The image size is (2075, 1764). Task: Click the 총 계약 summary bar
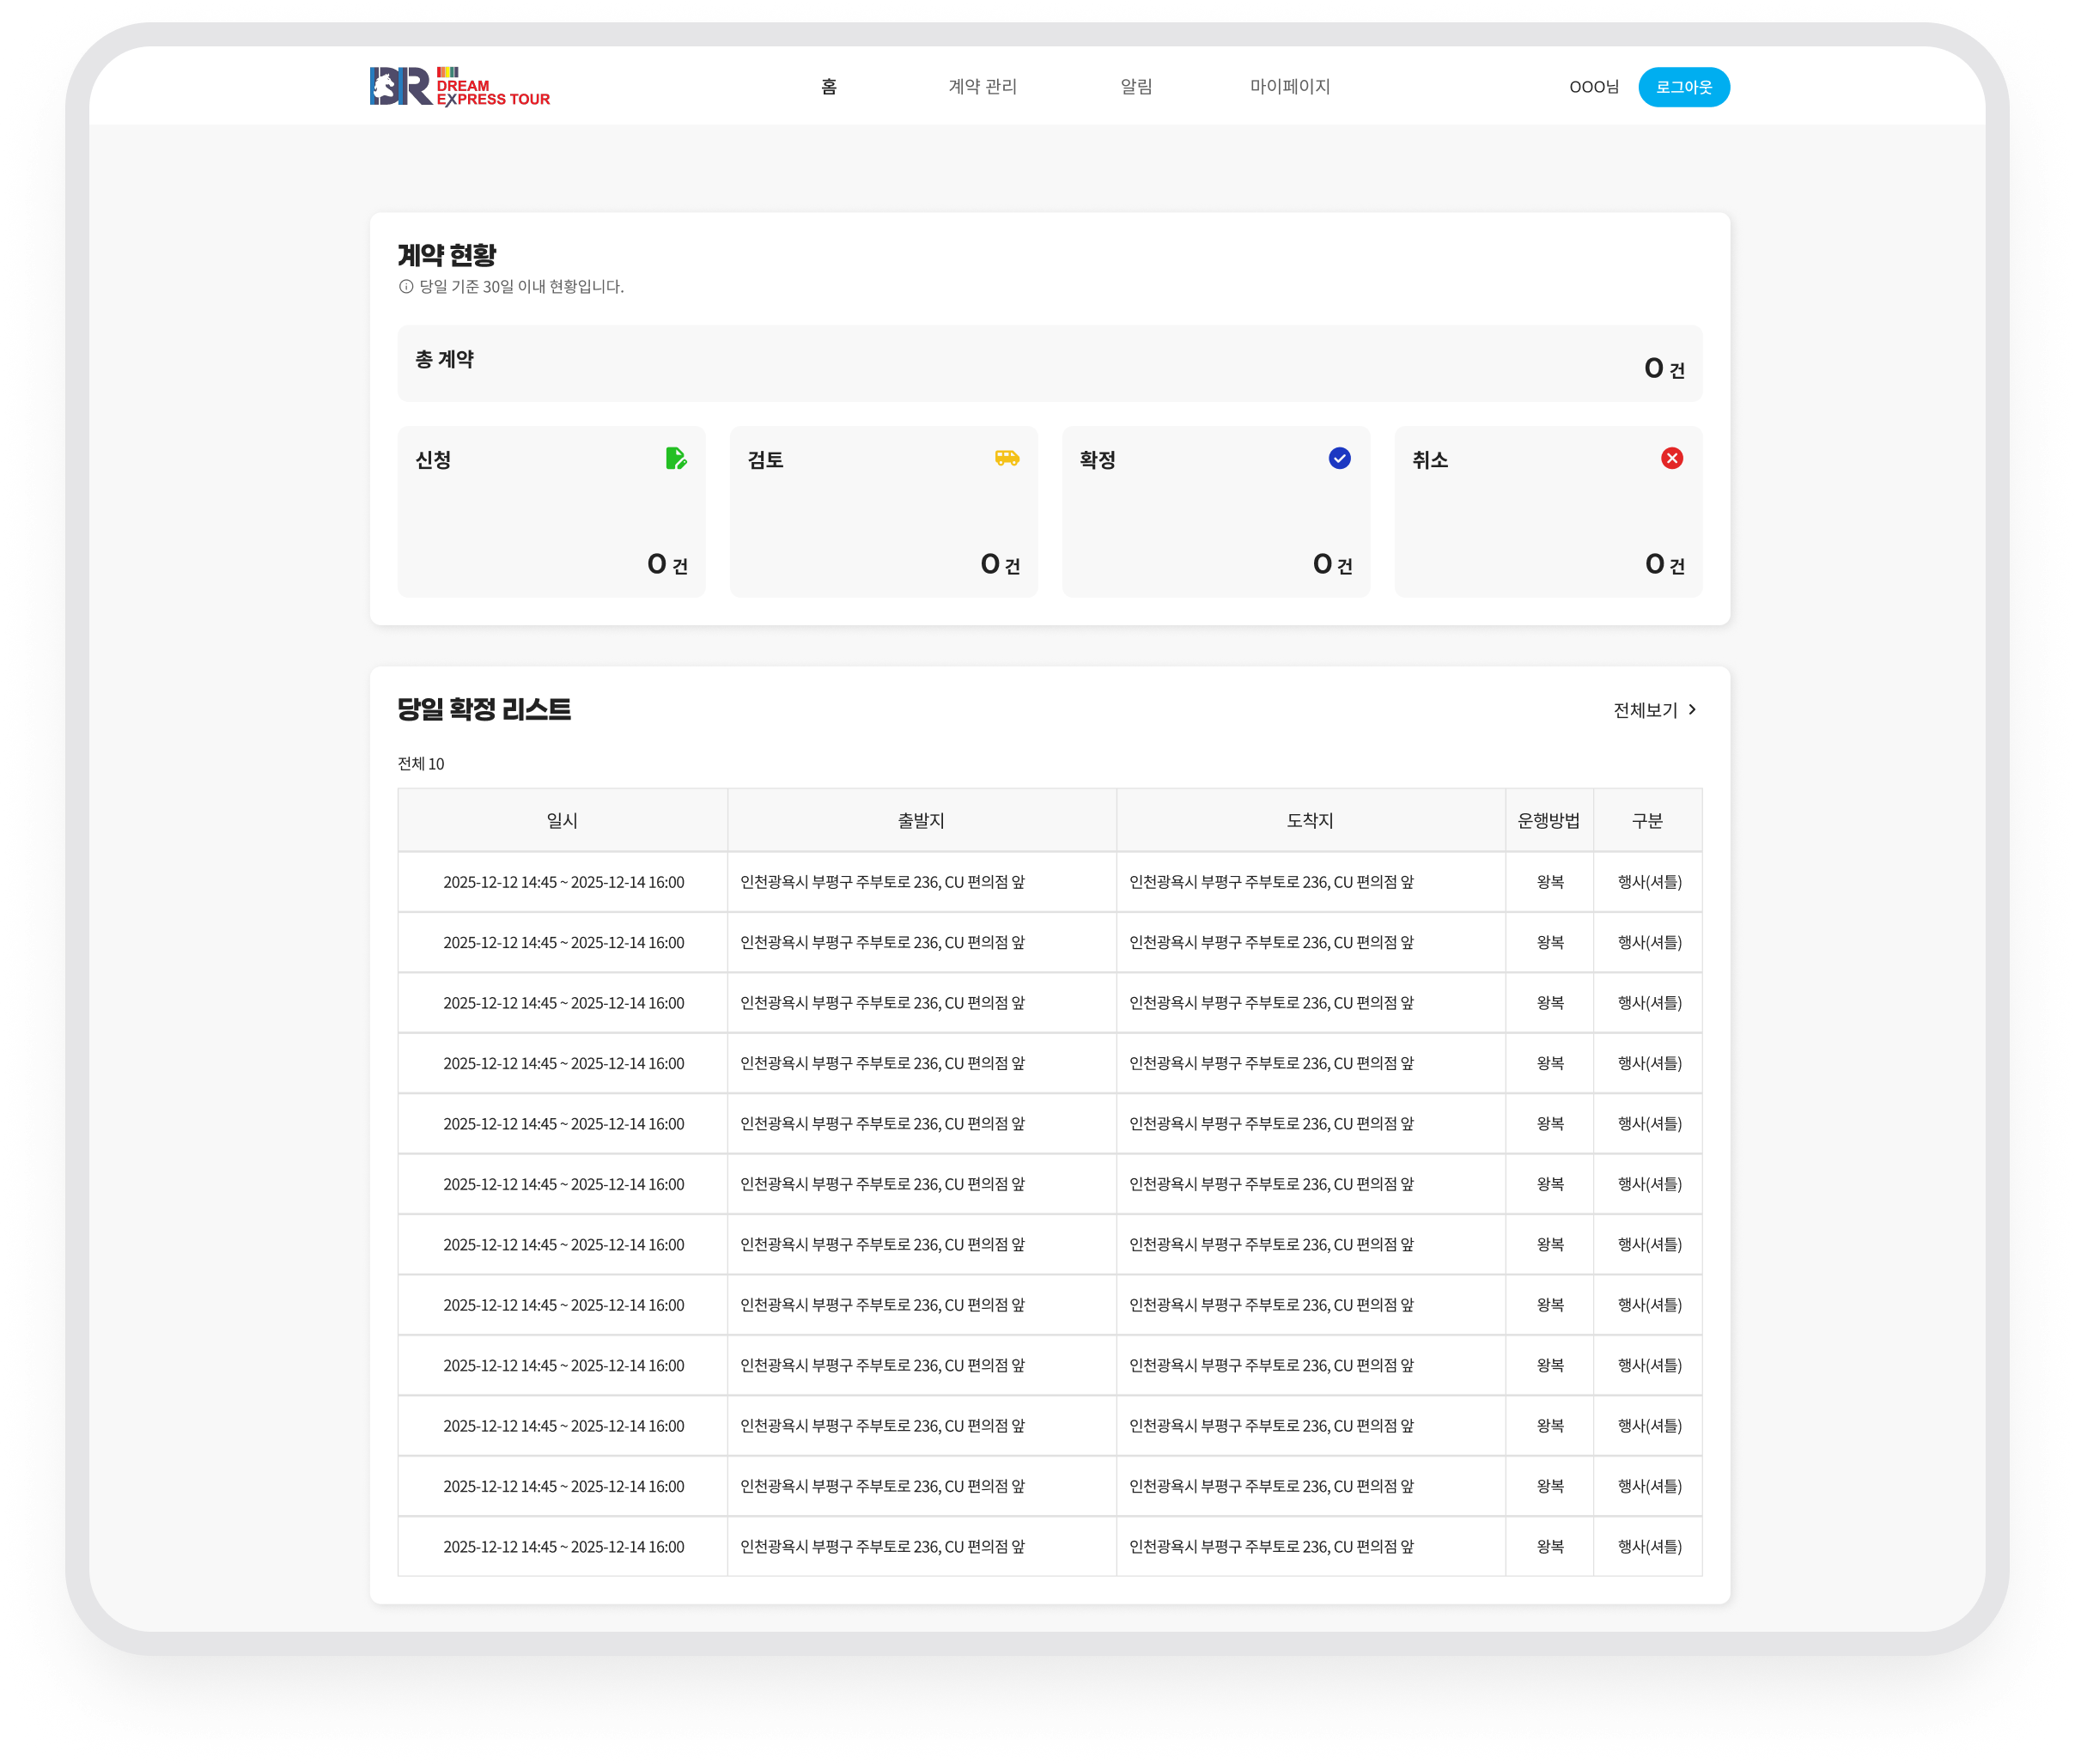tap(1050, 363)
